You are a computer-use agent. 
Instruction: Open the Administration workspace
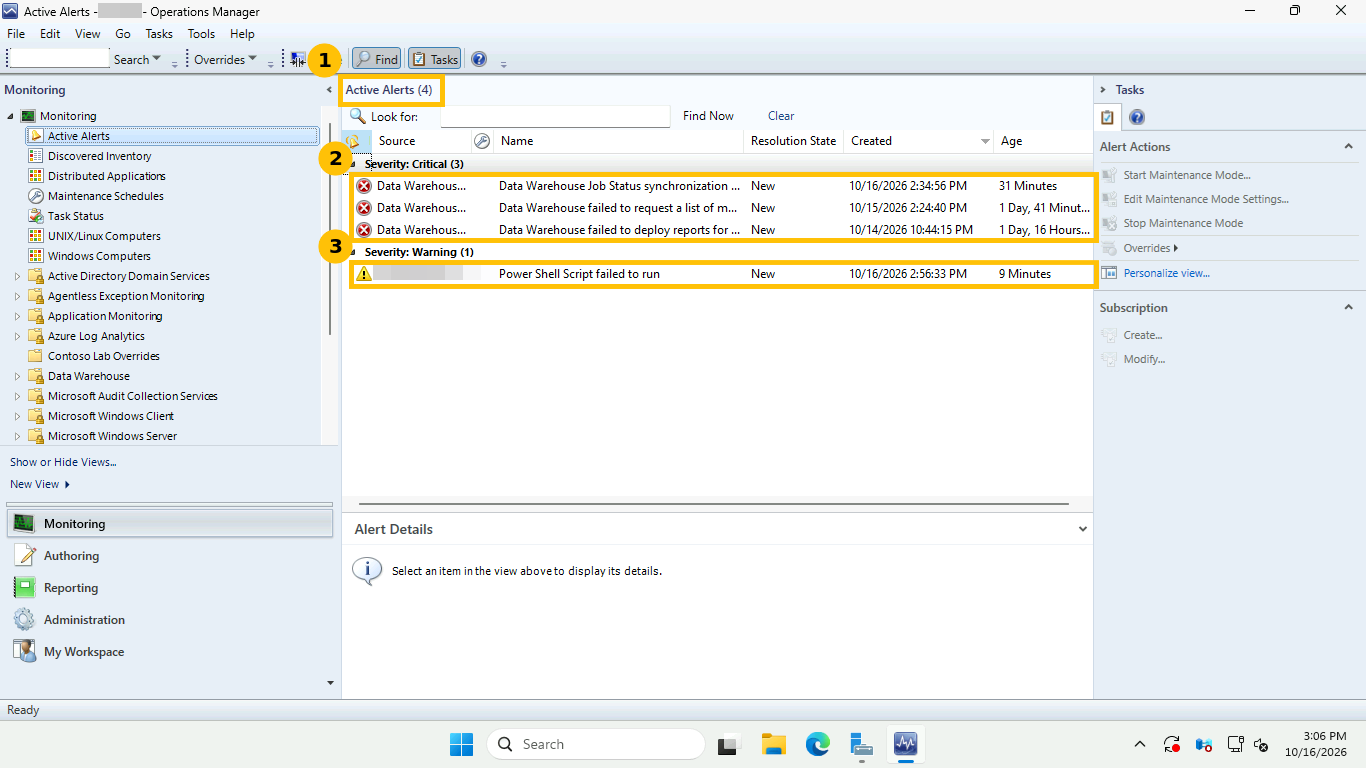(x=84, y=620)
